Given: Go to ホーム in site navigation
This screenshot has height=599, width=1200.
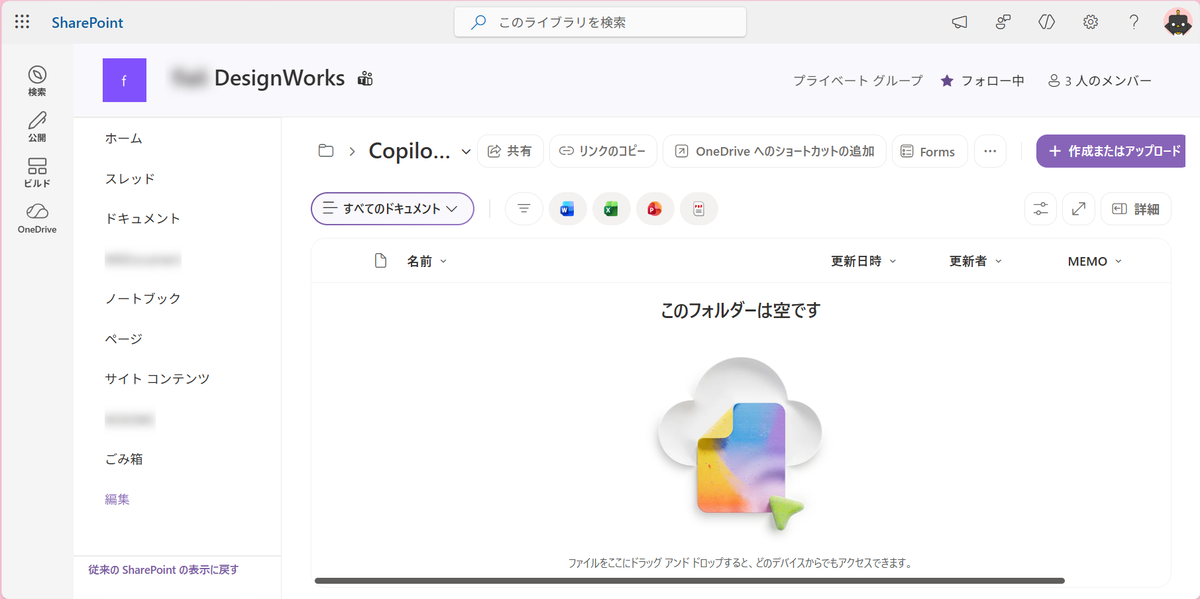Looking at the screenshot, I should pyautogui.click(x=124, y=138).
